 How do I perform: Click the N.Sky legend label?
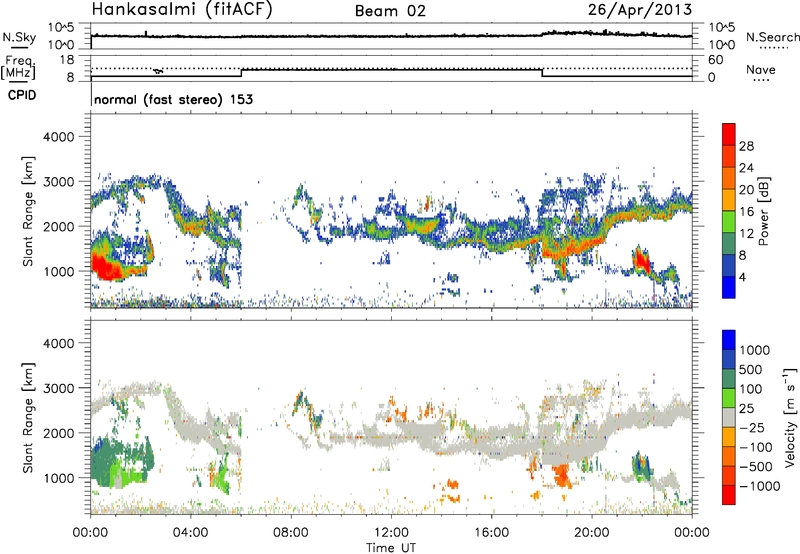19,37
